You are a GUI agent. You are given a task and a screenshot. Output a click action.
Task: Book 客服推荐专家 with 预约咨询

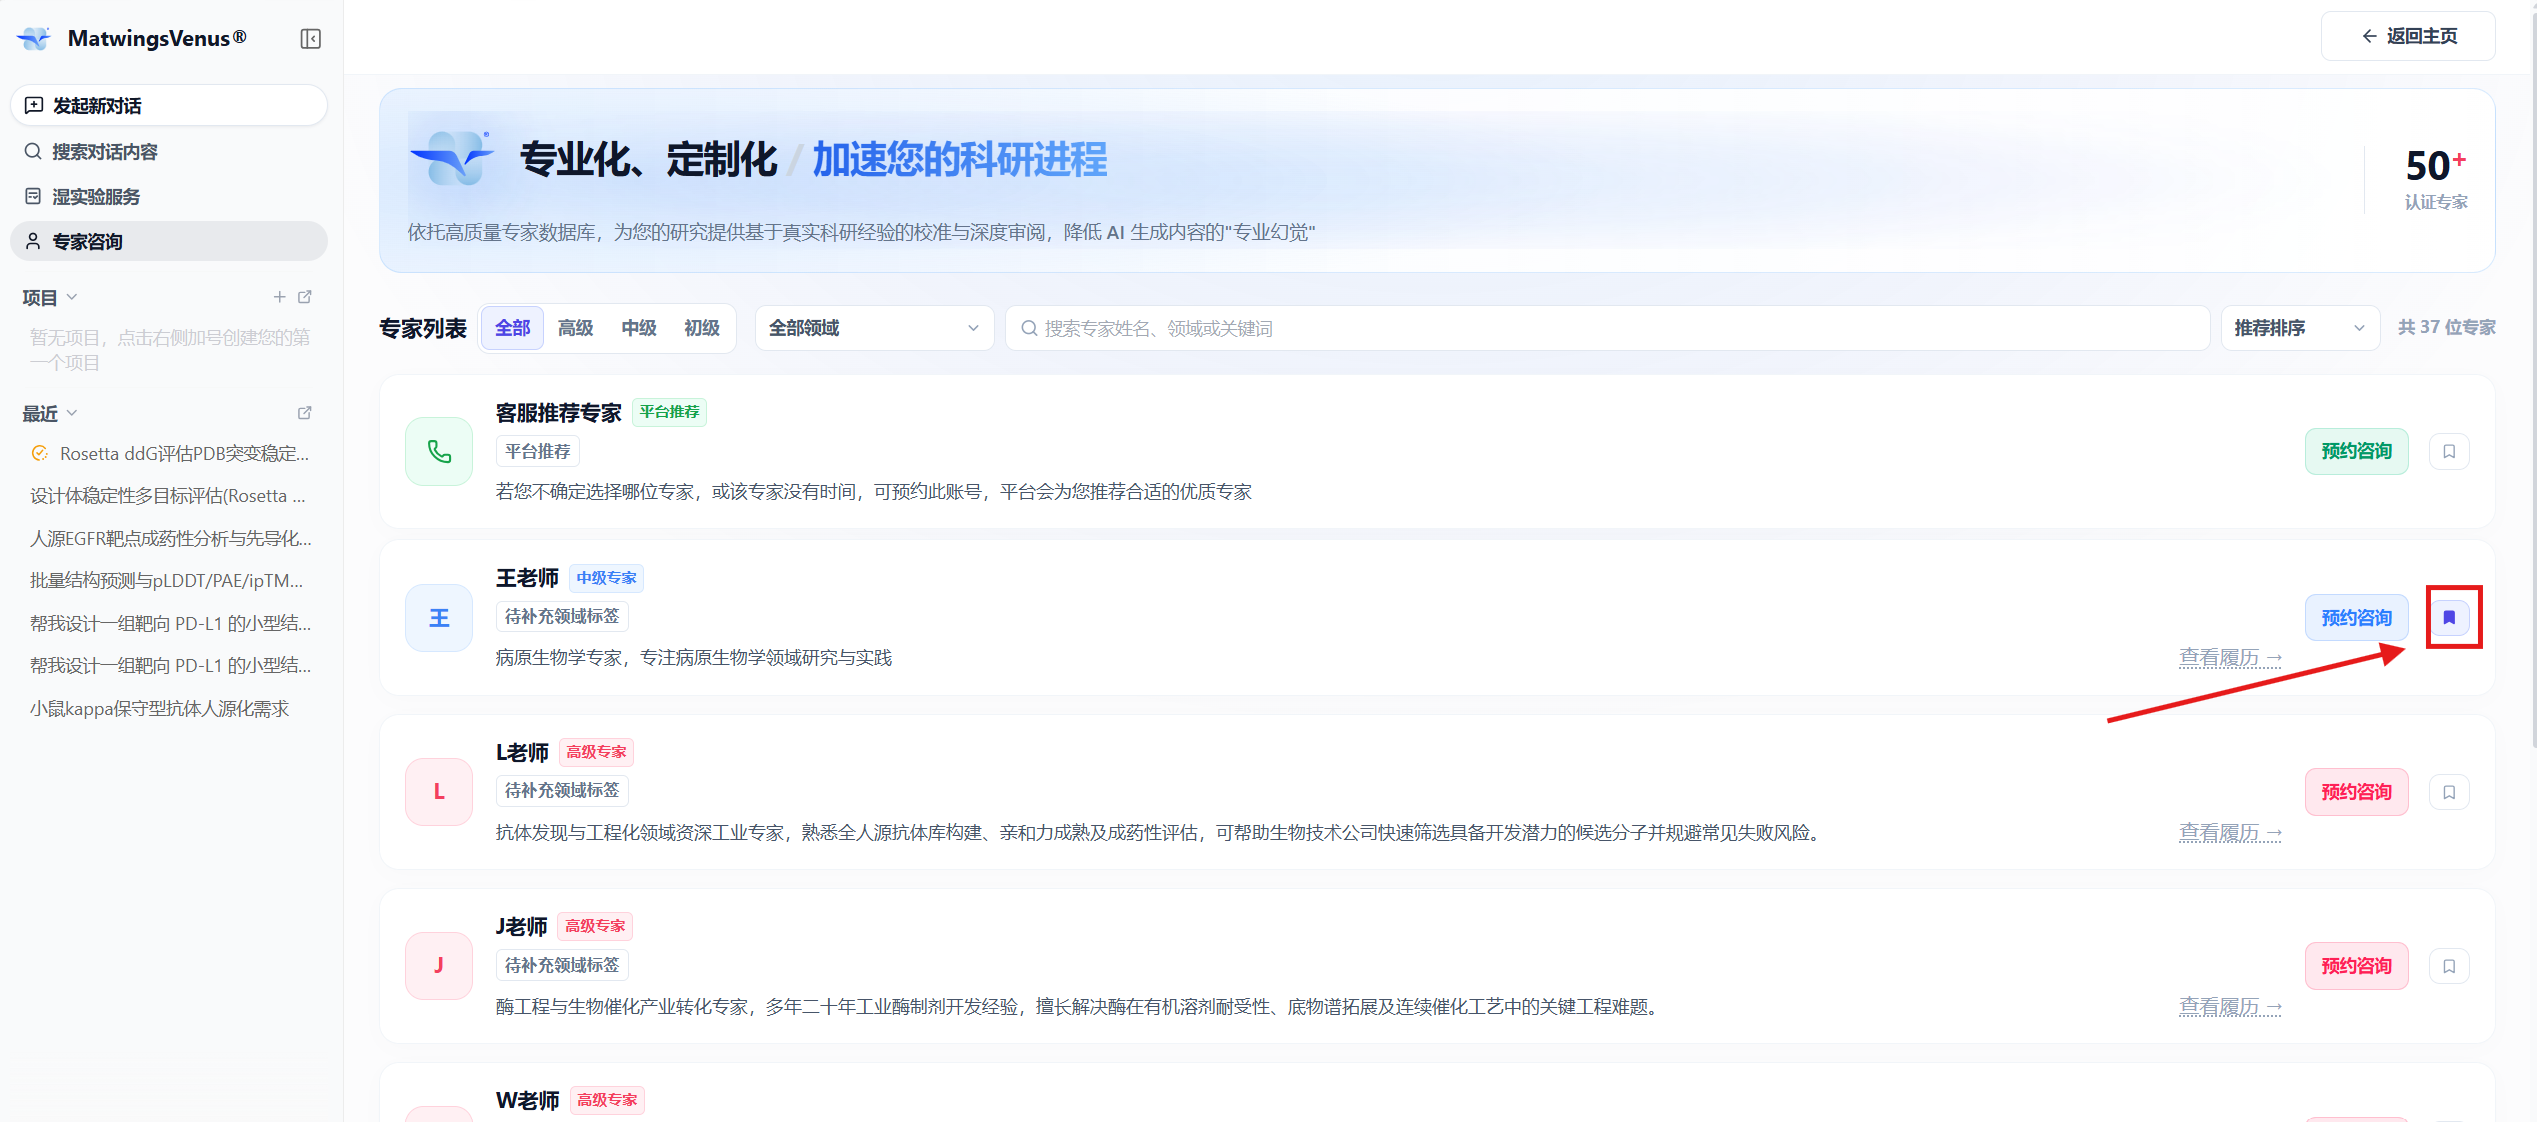point(2356,451)
